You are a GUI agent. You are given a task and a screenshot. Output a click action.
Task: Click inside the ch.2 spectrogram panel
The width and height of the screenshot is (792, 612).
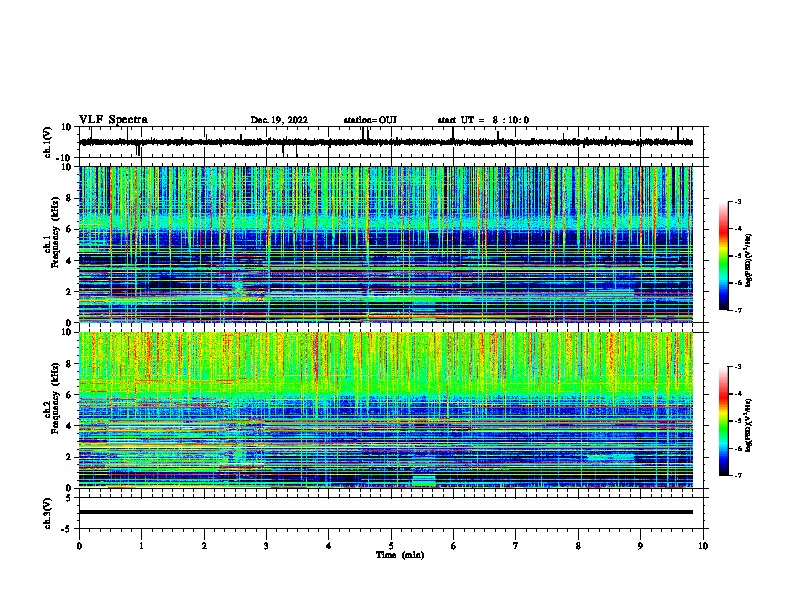[x=386, y=410]
